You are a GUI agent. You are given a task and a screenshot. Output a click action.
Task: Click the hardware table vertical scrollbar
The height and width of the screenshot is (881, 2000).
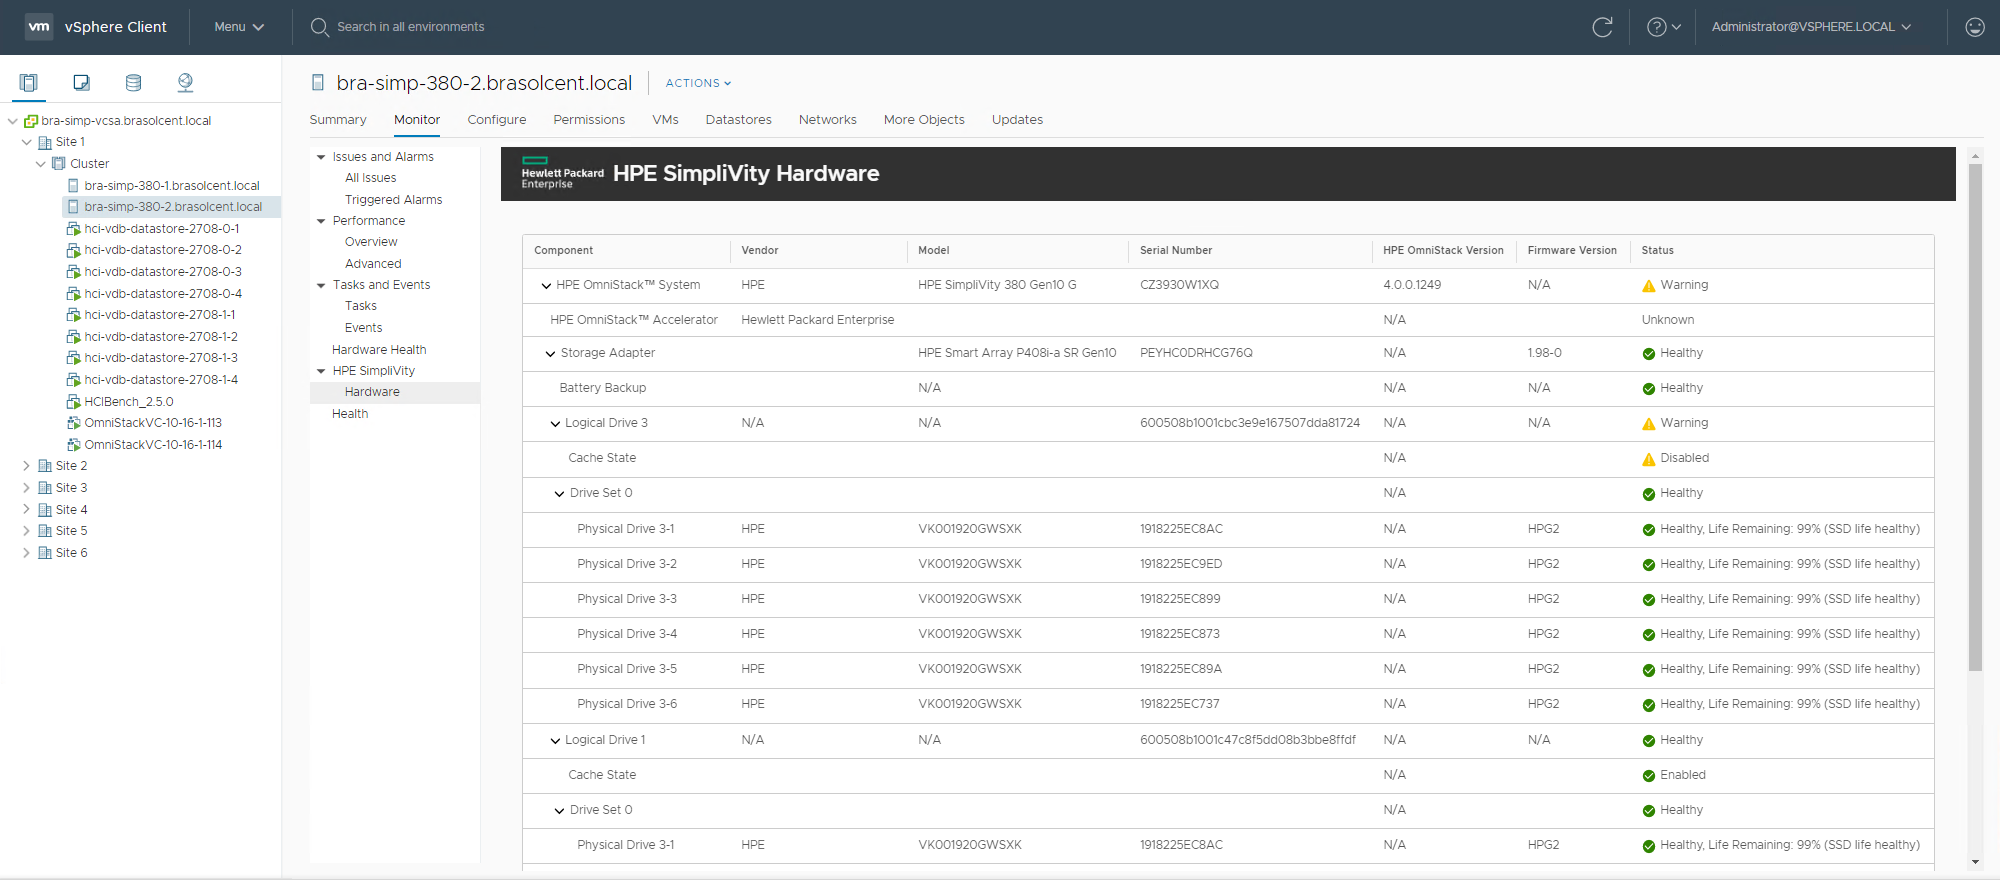(1975, 417)
